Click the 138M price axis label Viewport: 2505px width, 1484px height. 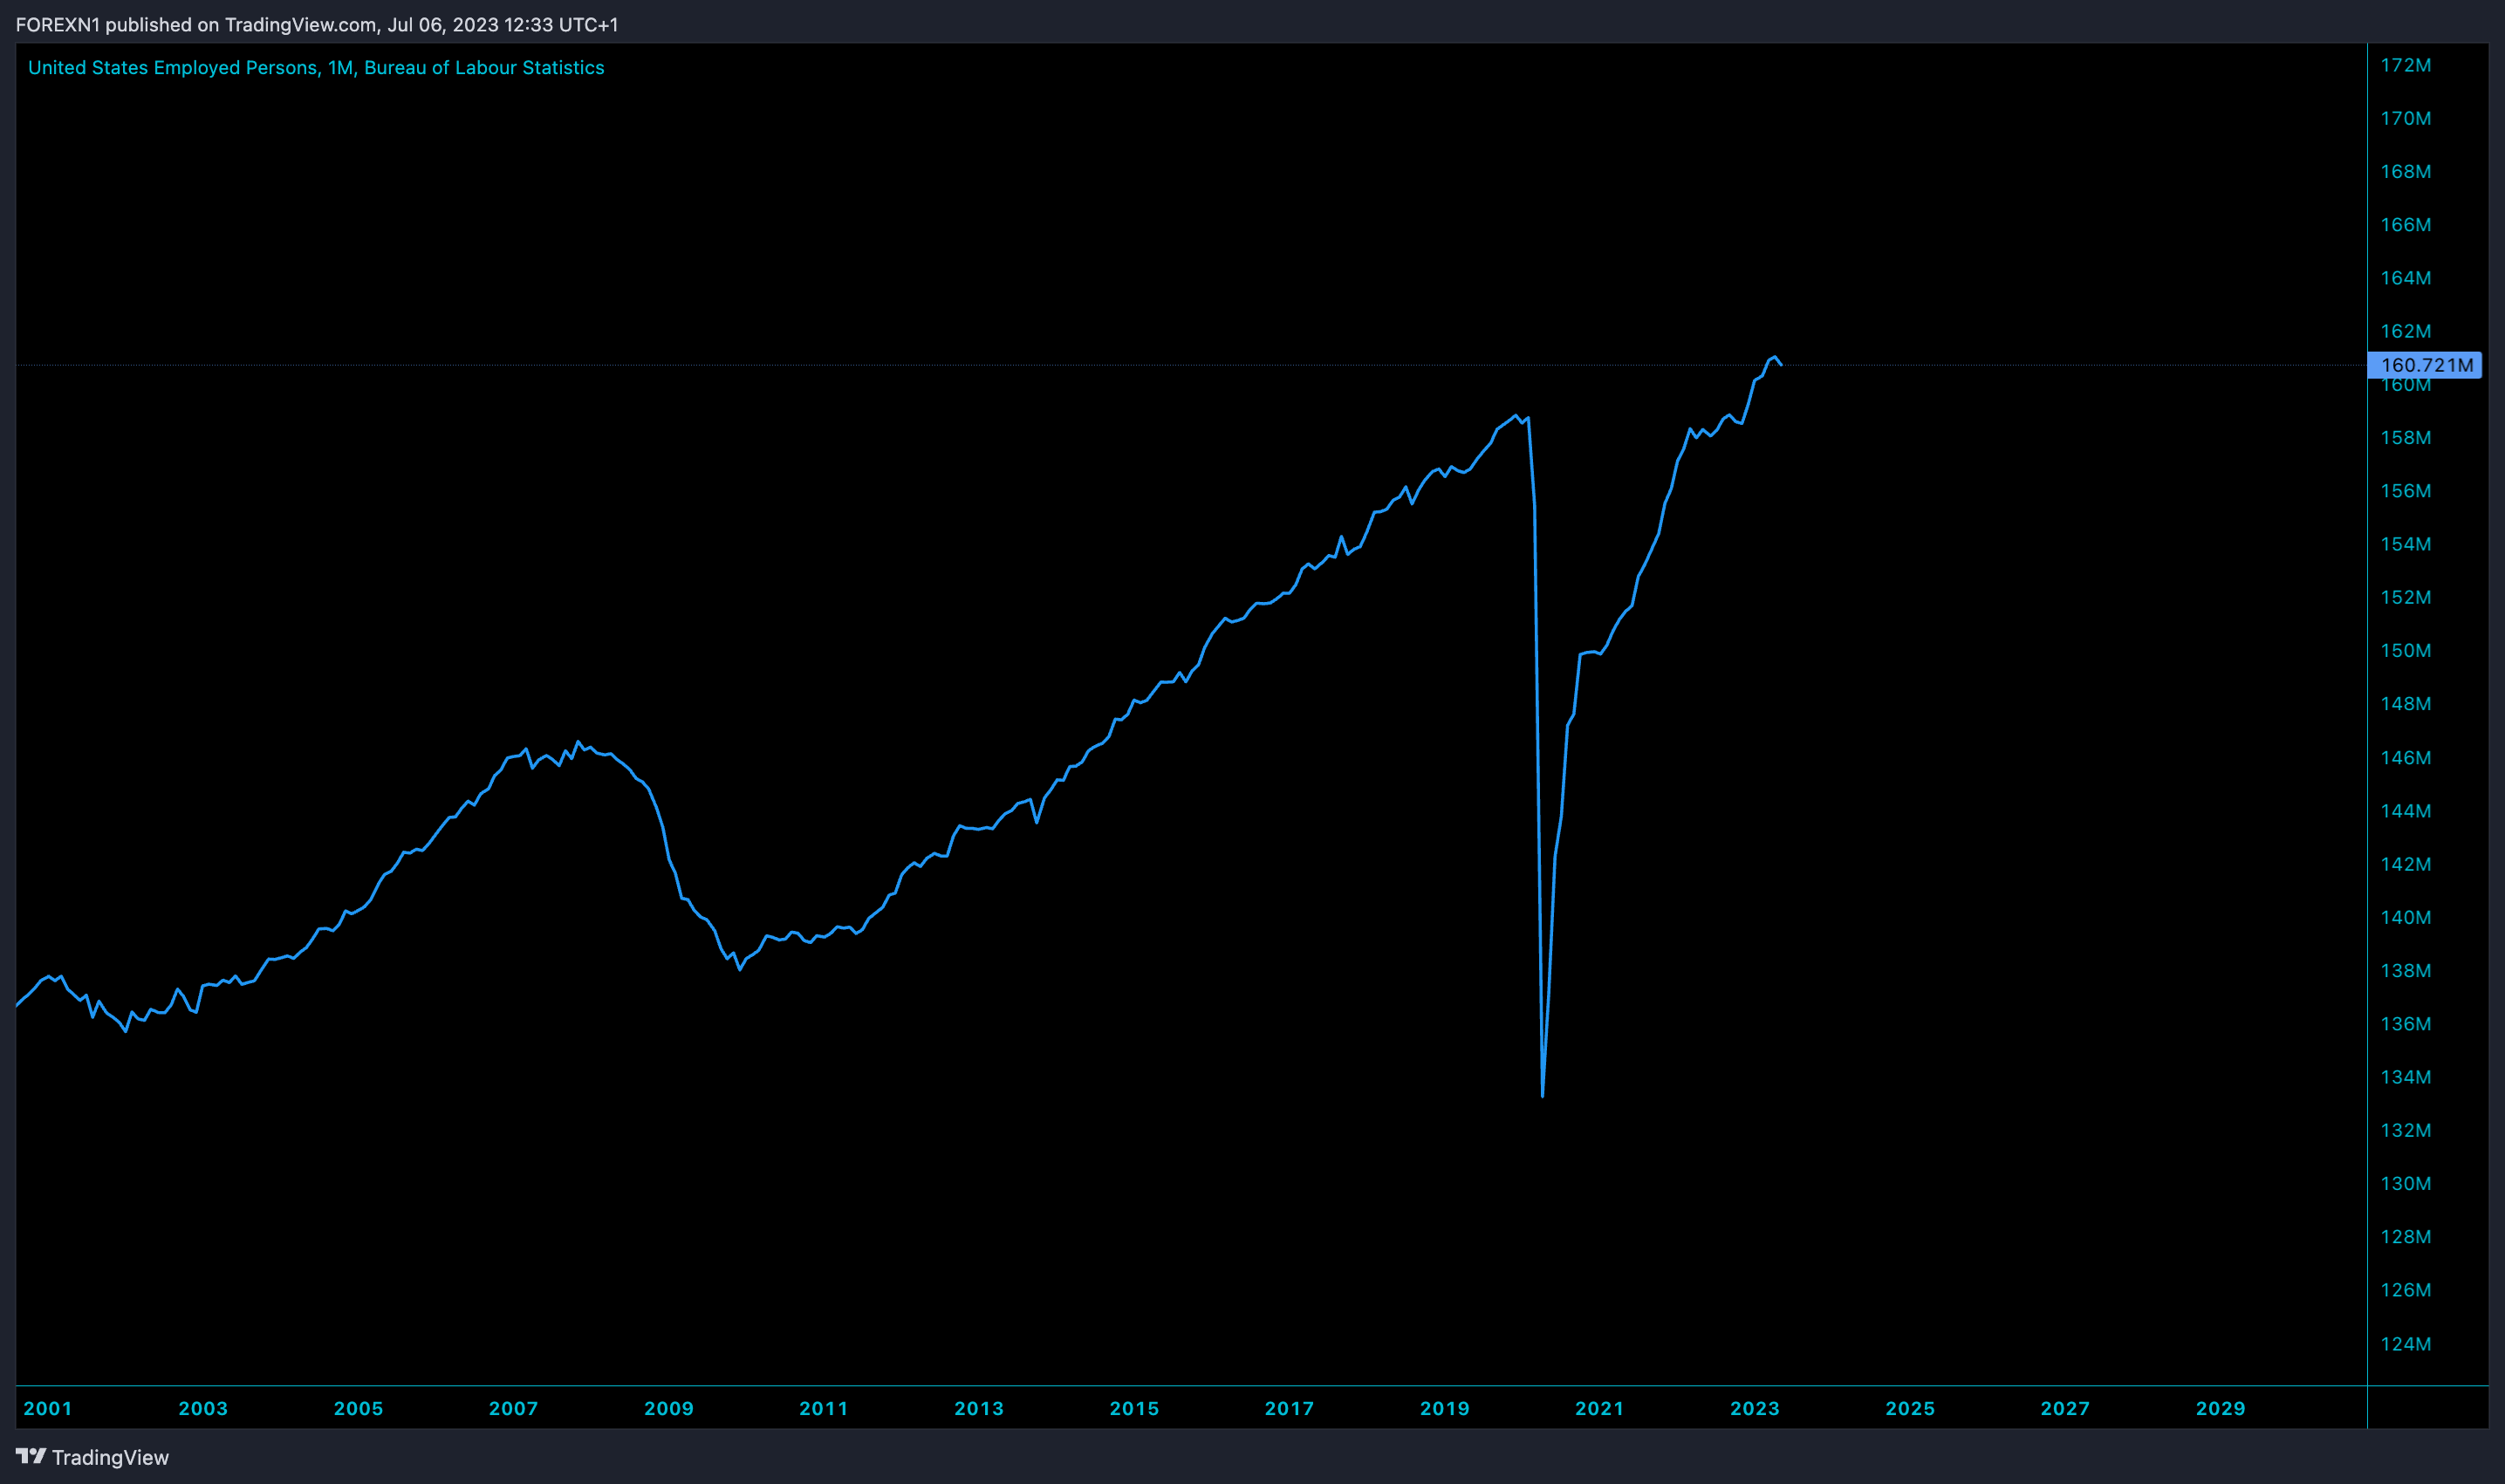[x=2406, y=970]
